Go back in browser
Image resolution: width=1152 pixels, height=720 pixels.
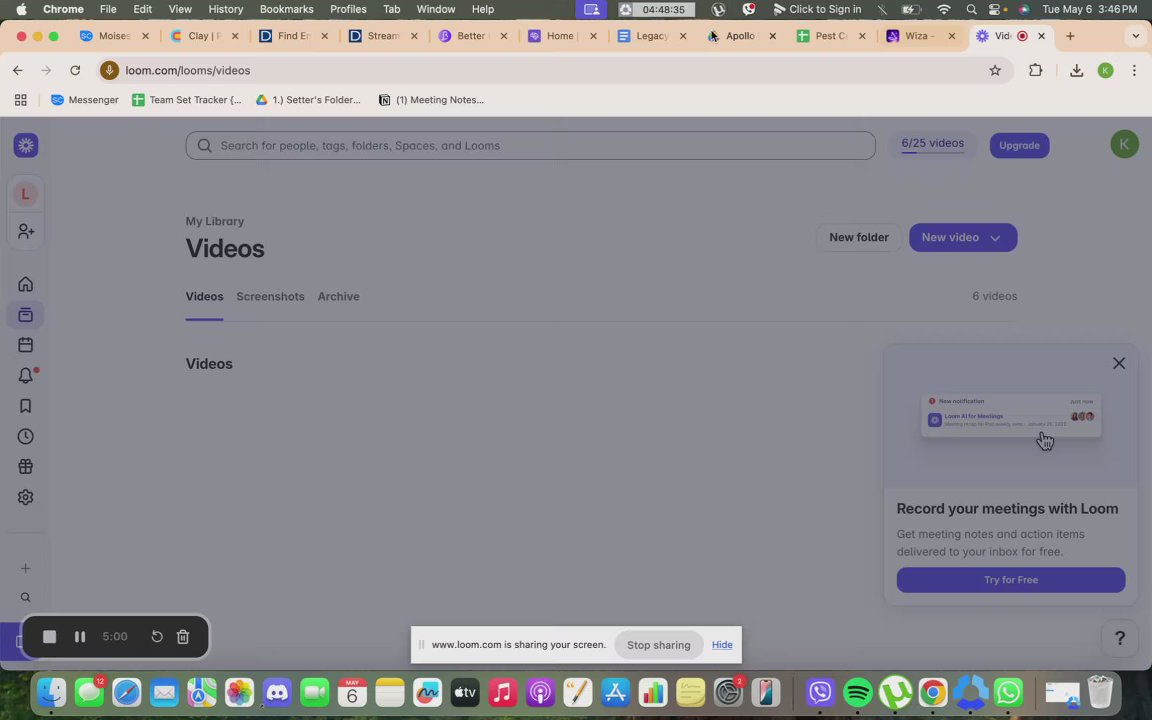coord(18,71)
